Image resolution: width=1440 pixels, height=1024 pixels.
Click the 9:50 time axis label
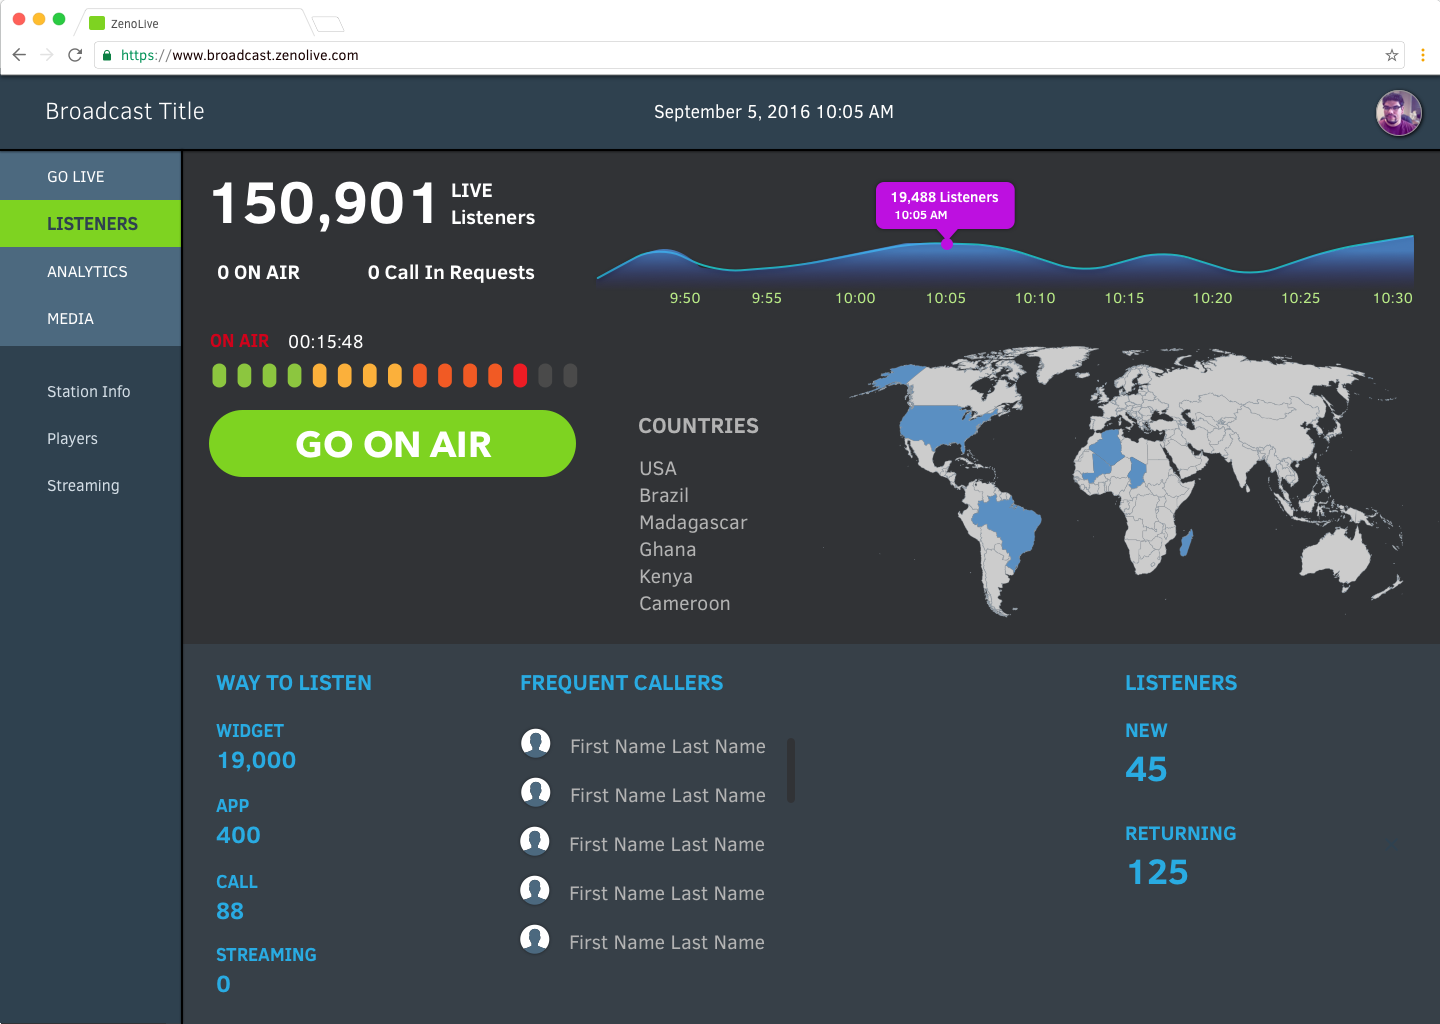click(x=685, y=298)
